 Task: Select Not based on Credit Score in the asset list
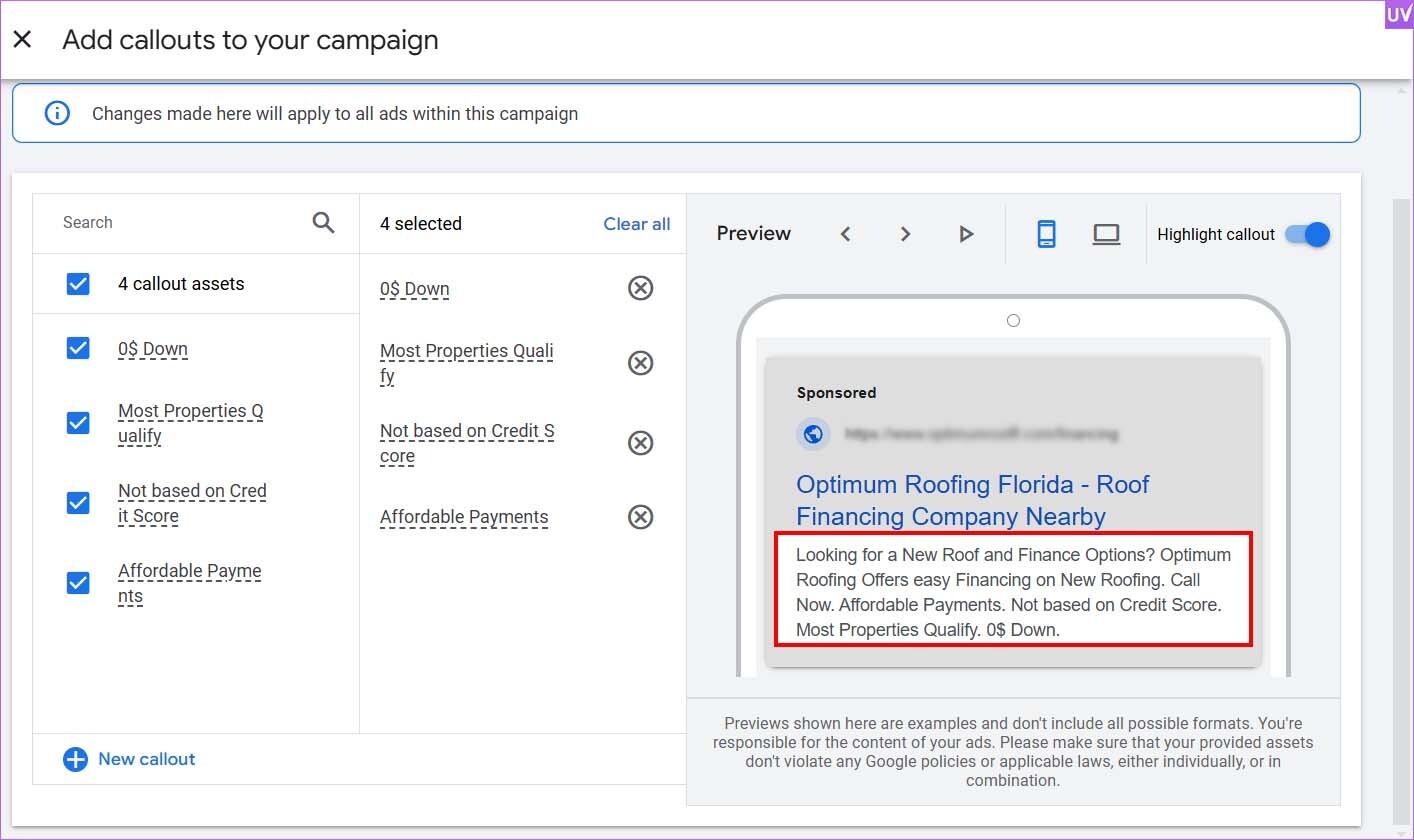tap(192, 504)
